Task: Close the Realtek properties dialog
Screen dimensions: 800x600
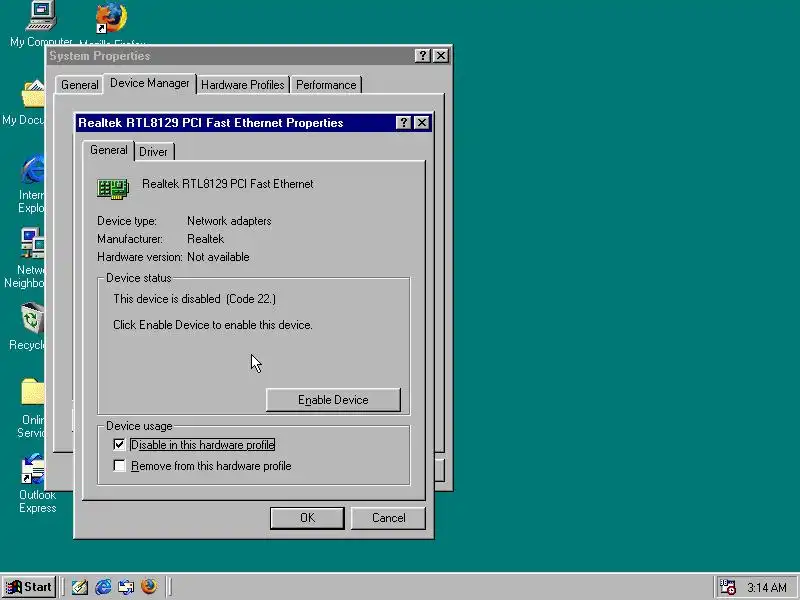Action: [x=422, y=122]
